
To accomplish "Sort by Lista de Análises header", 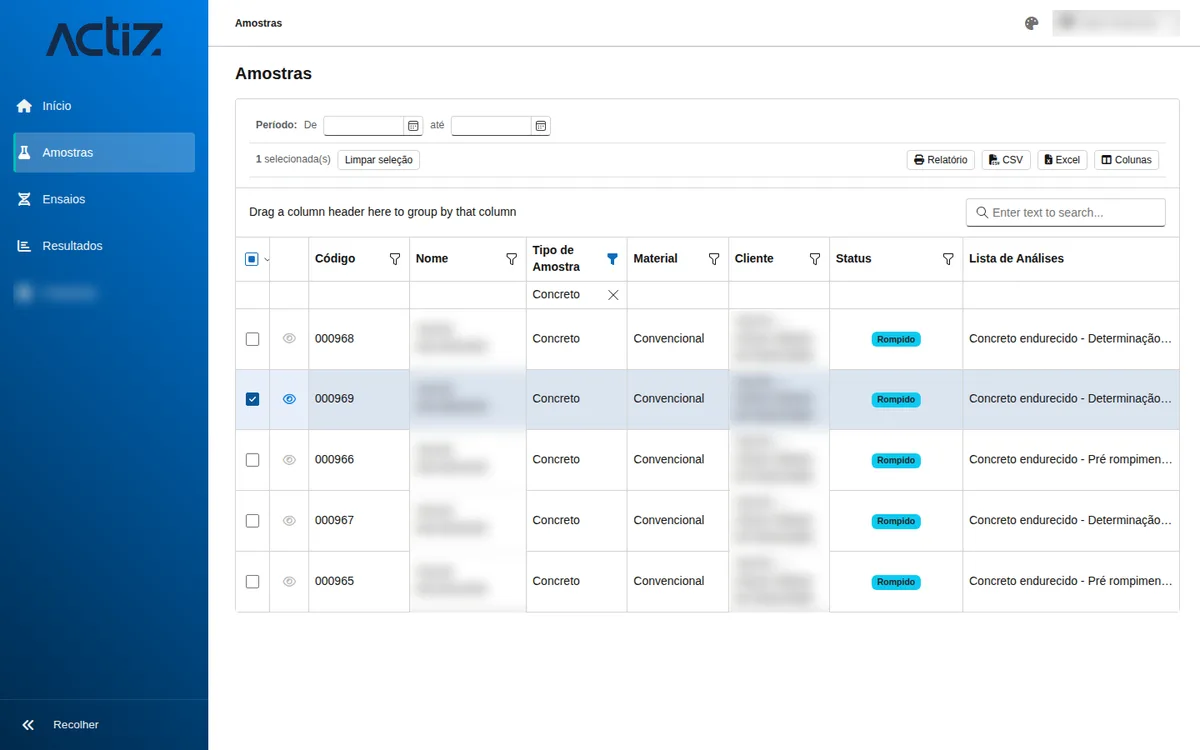I will click(x=1016, y=259).
